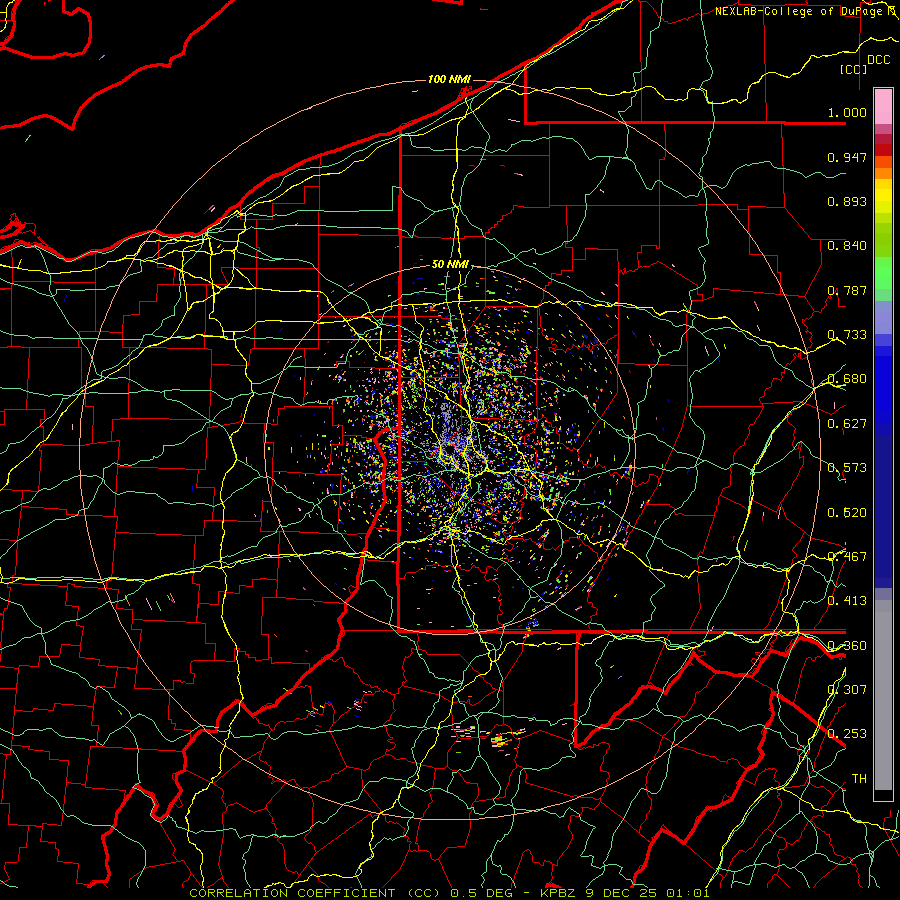This screenshot has height=900, width=900.
Task: Pick the bright green color bar segment
Action: click(883, 273)
